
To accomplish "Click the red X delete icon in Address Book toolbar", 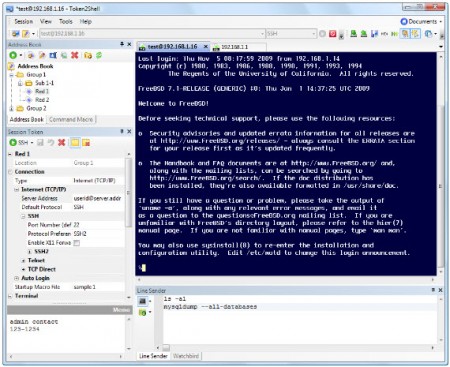I will click(x=75, y=55).
